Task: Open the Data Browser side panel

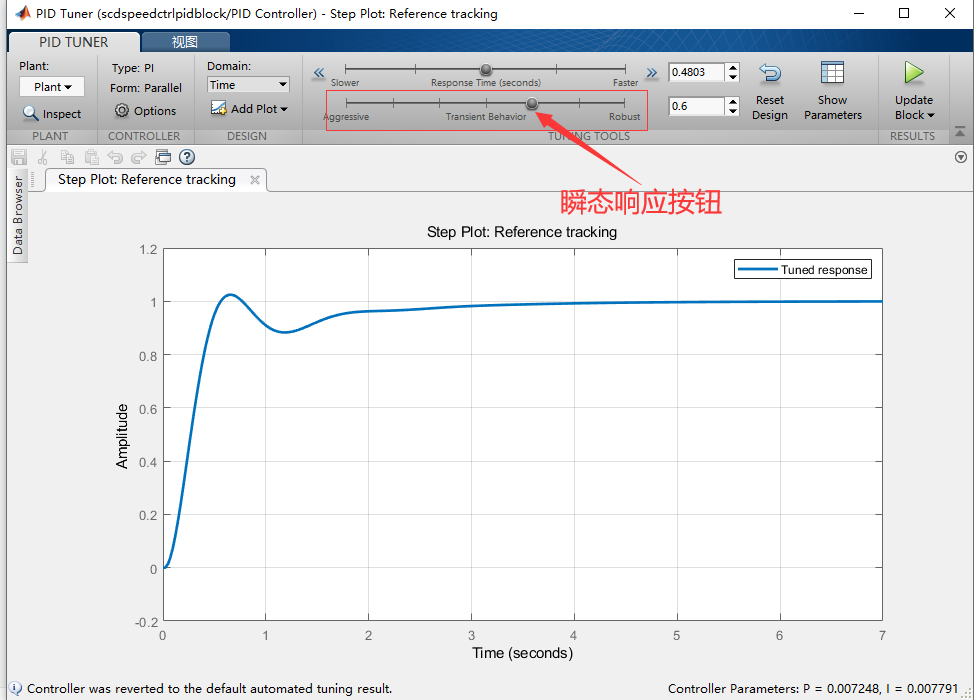Action: (17, 215)
